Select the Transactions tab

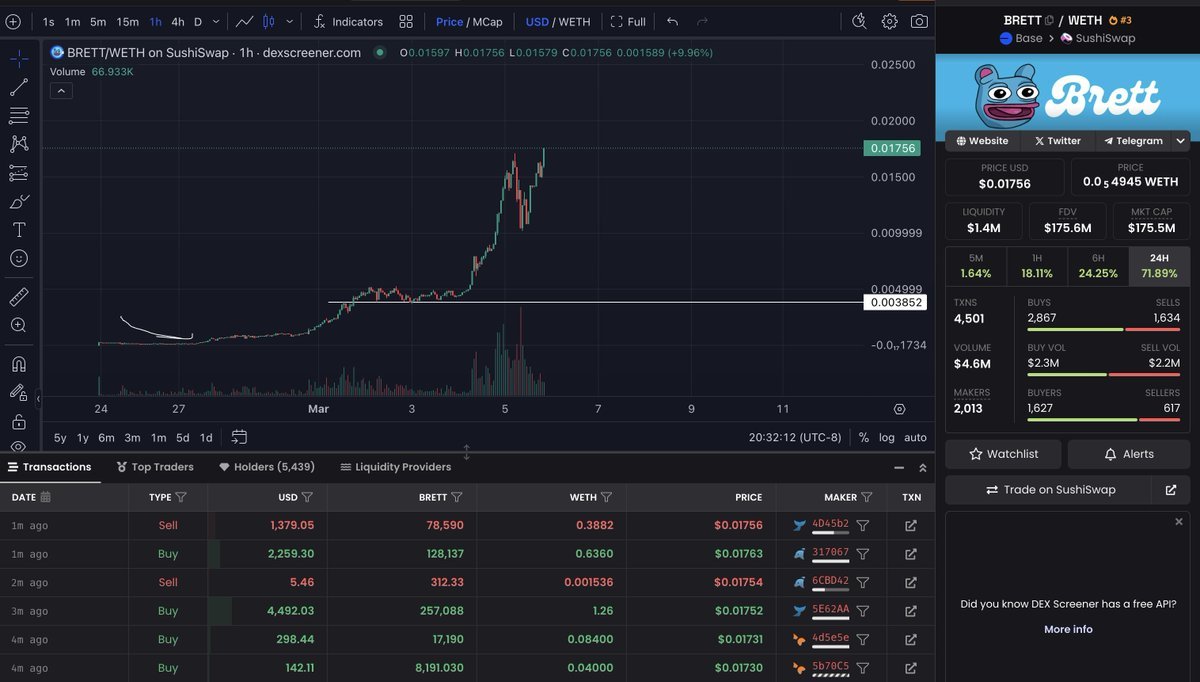[x=50, y=467]
